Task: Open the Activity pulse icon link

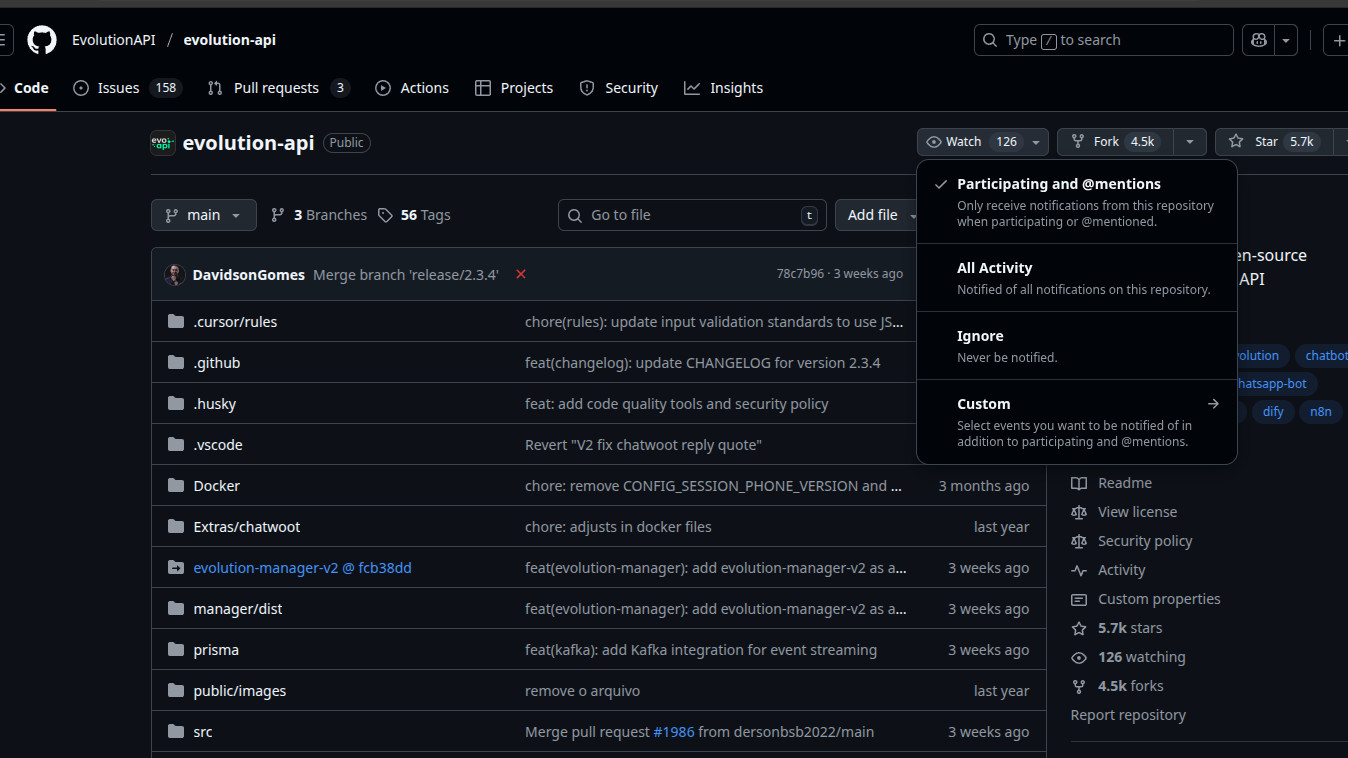Action: 1079,570
